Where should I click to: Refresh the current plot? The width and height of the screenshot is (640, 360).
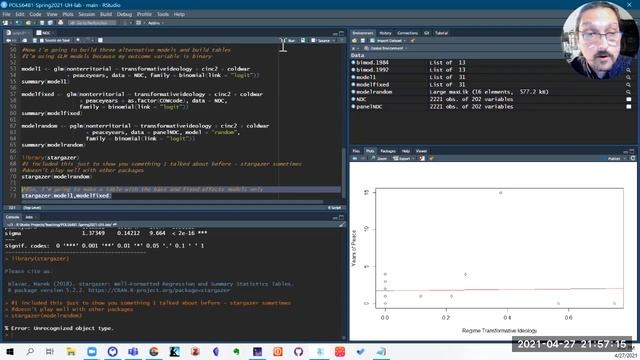pos(633,158)
